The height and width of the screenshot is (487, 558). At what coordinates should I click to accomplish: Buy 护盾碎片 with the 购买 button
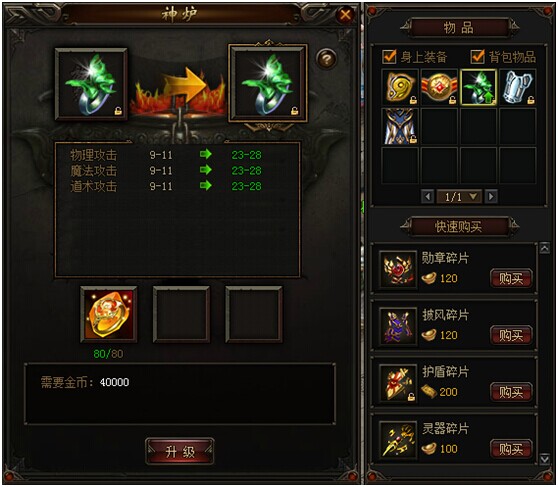coord(511,392)
